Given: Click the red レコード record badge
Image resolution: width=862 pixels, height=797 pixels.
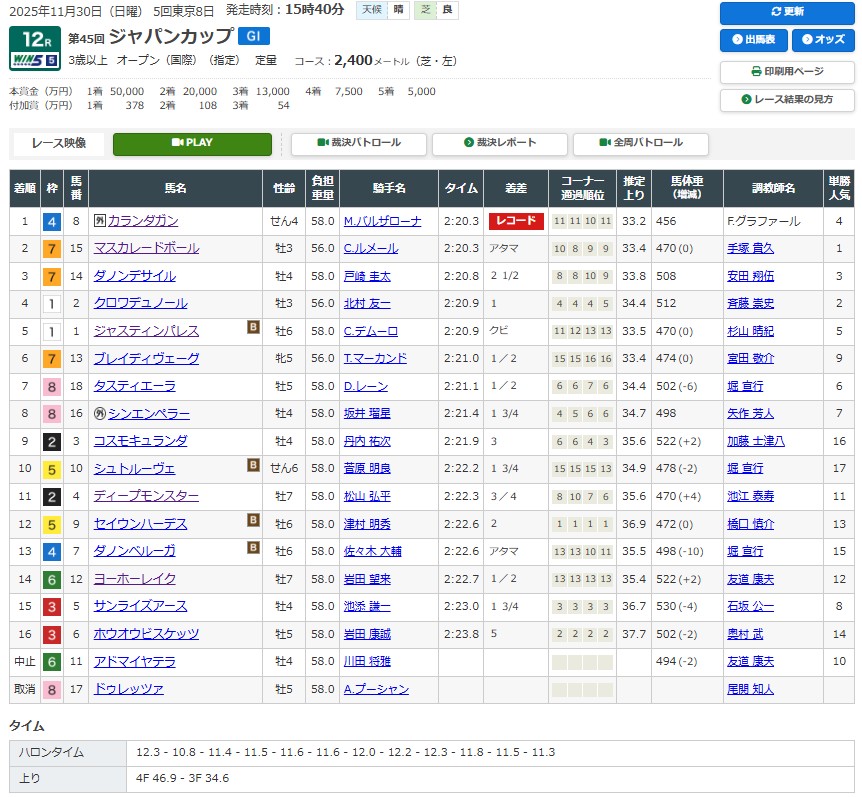Looking at the screenshot, I should point(516,221).
